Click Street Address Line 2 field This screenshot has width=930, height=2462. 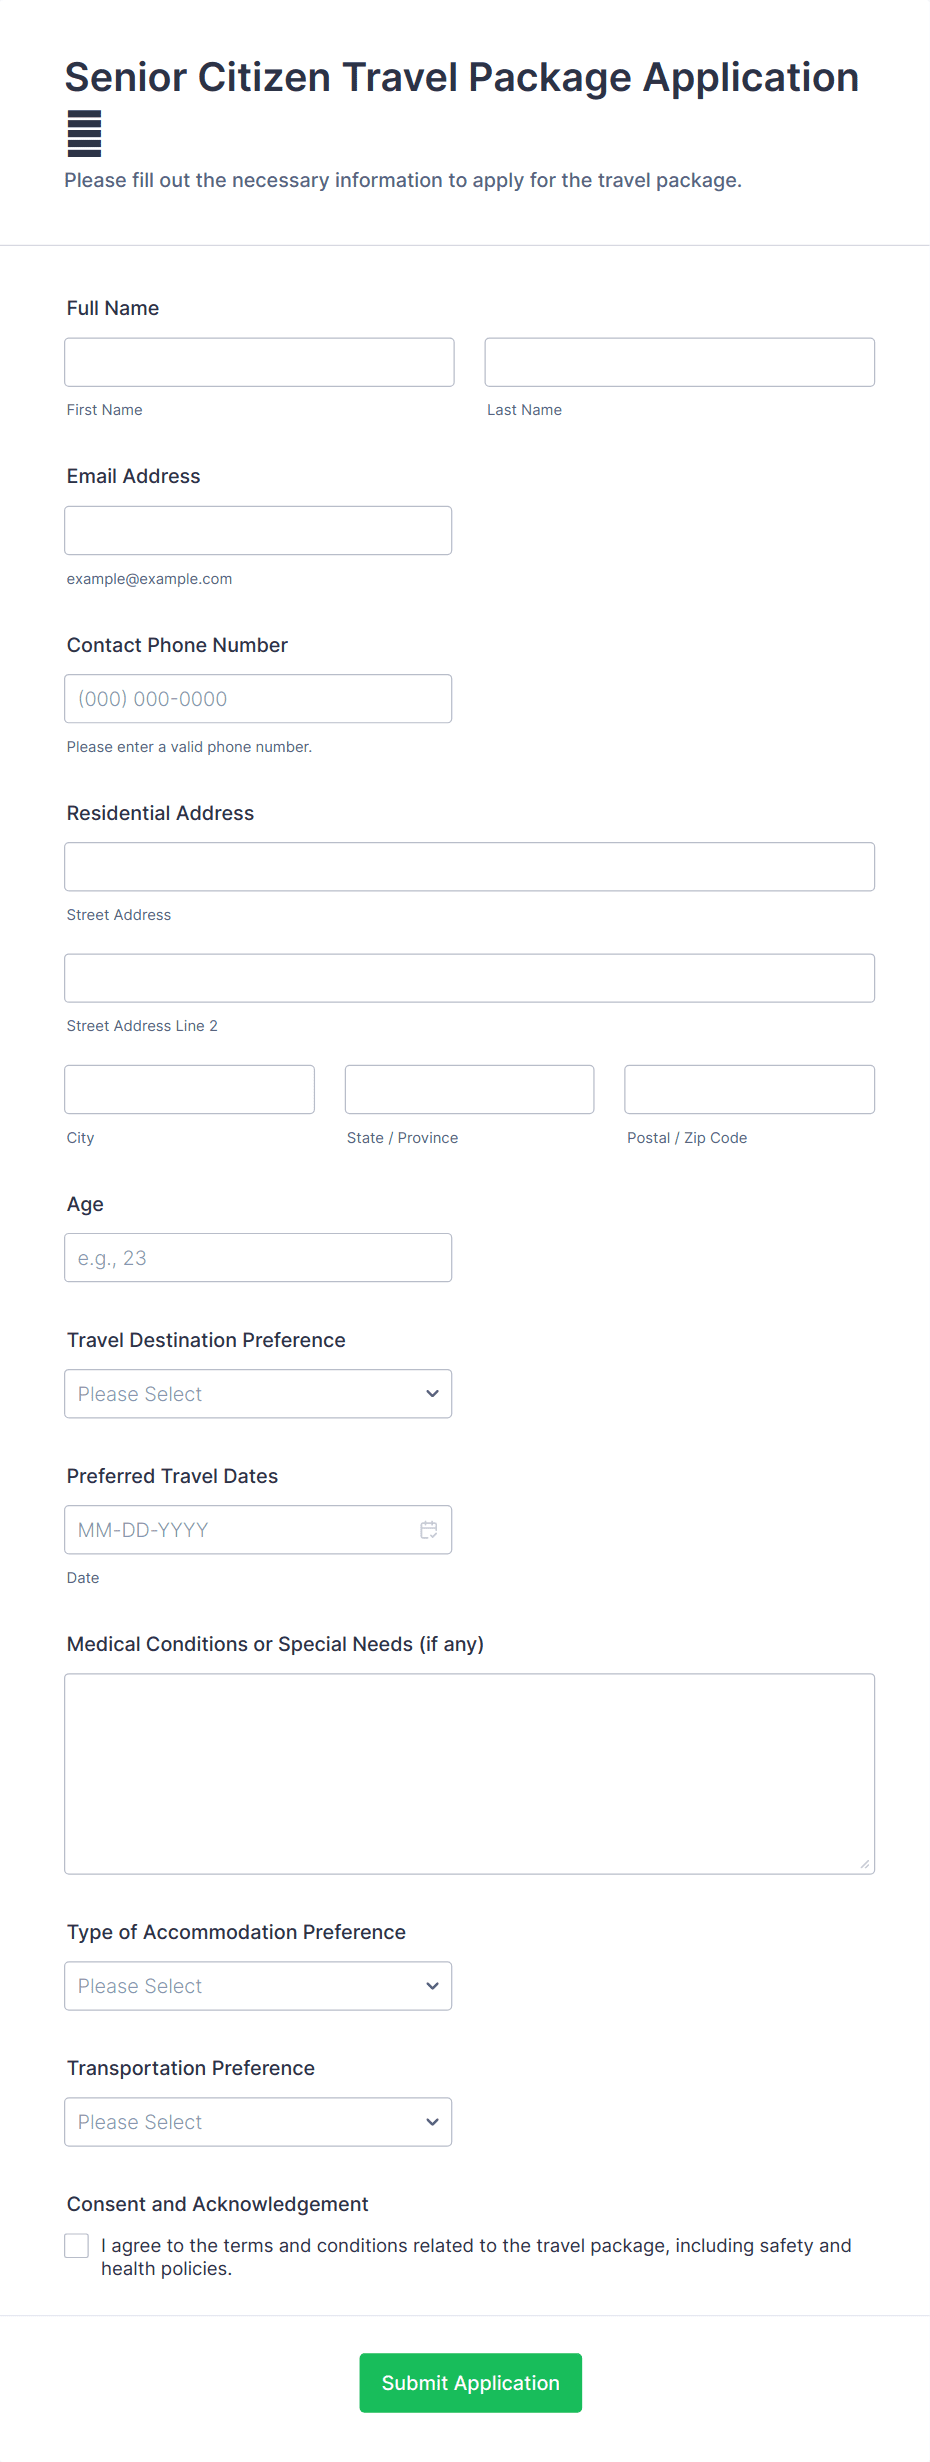469,978
